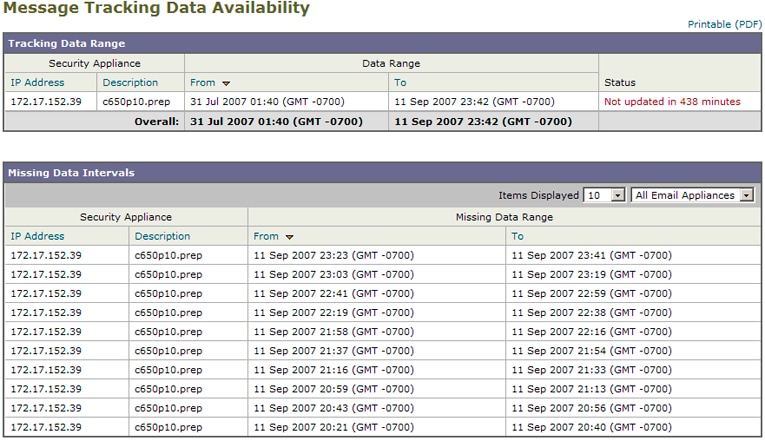Sort Tracking Data Range by From column

click(x=202, y=82)
